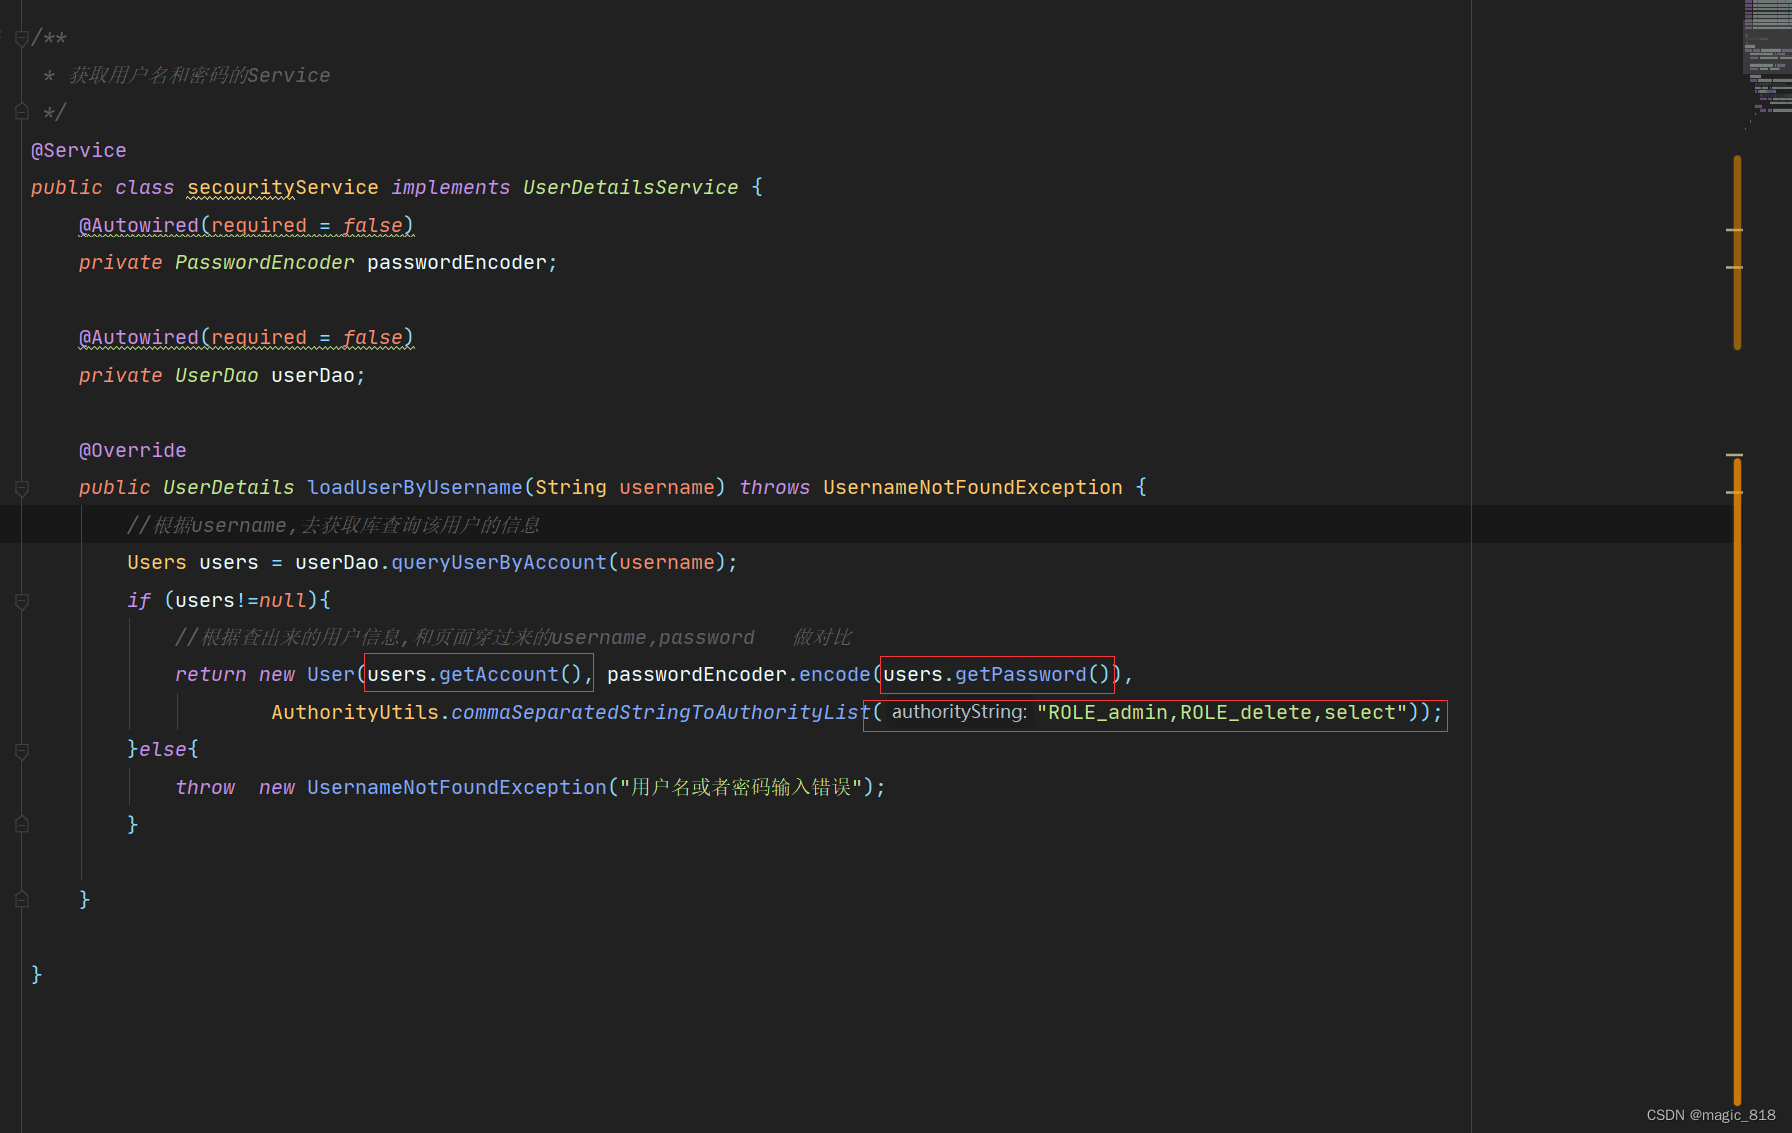Click the UserDao type name
The height and width of the screenshot is (1133, 1792).
pyautogui.click(x=217, y=376)
